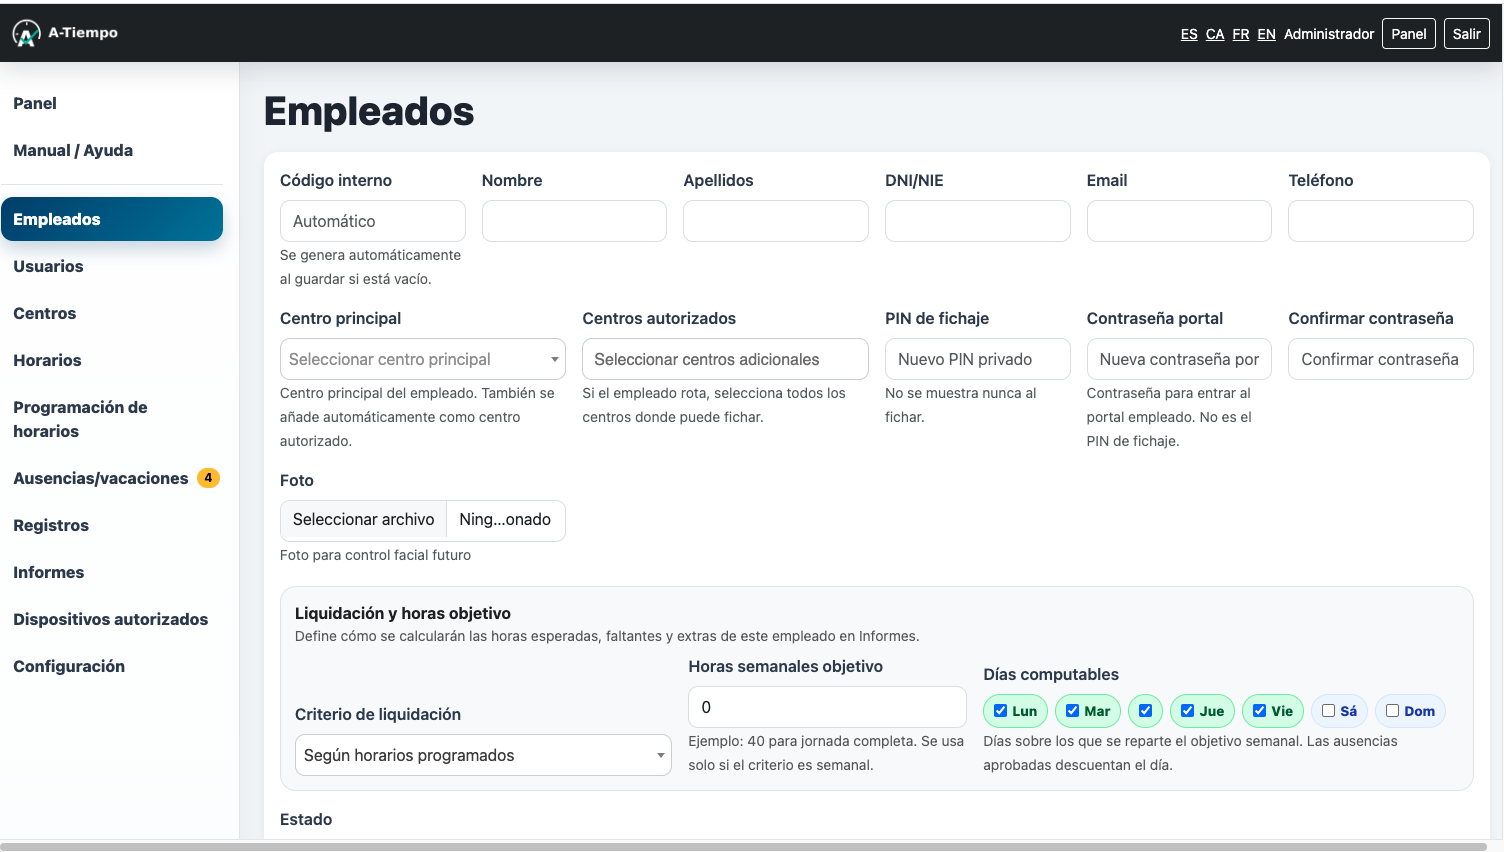
Task: Toggle the Vie computable day checkbox
Action: 1259,711
